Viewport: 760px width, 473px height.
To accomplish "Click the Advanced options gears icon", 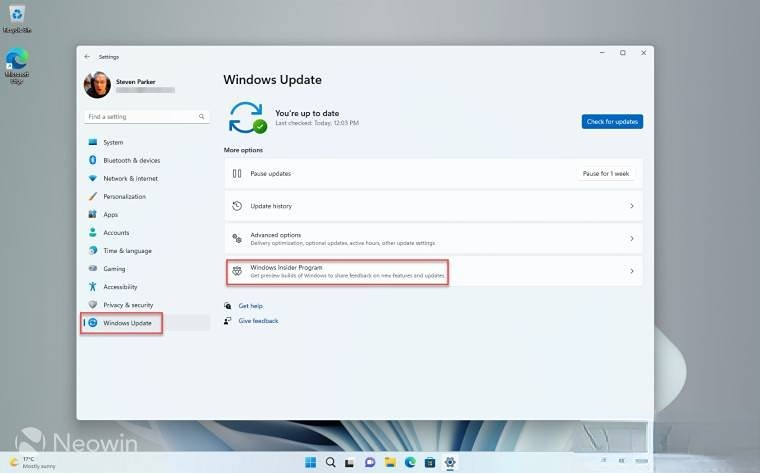I will click(x=237, y=238).
